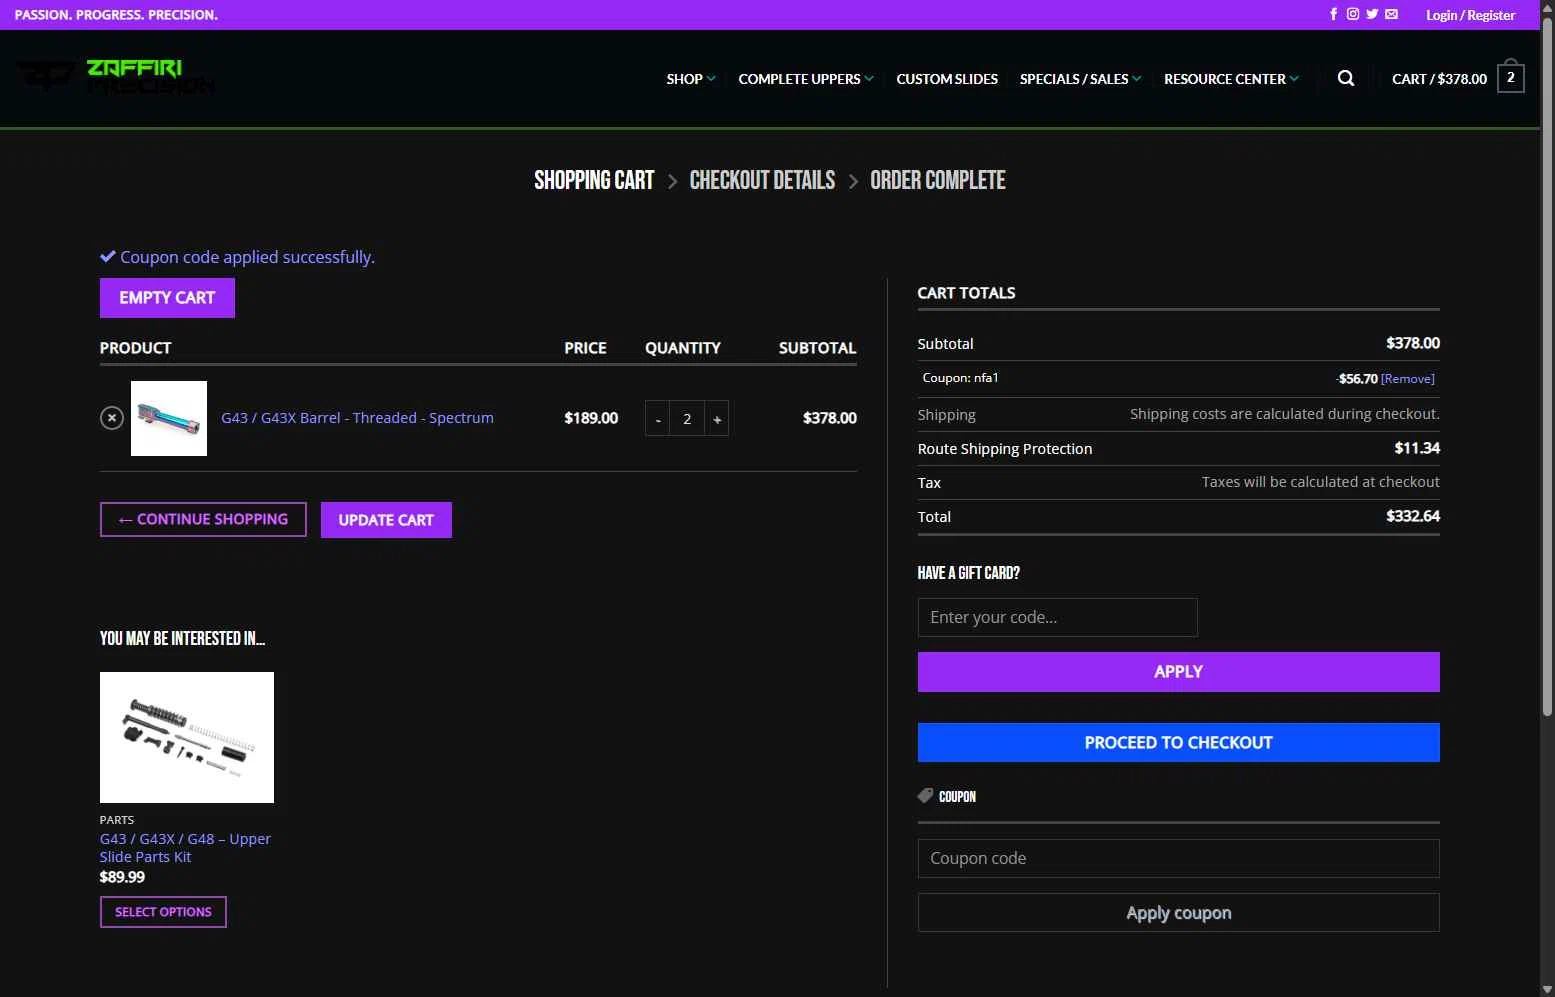Image resolution: width=1555 pixels, height=997 pixels.
Task: Open the Instagram social icon
Action: click(x=1352, y=14)
